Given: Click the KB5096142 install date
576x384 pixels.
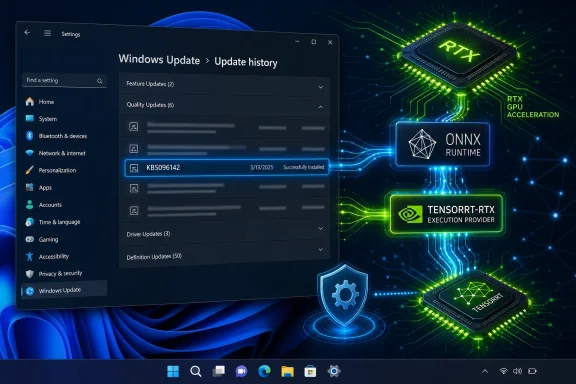Looking at the screenshot, I should (262, 168).
